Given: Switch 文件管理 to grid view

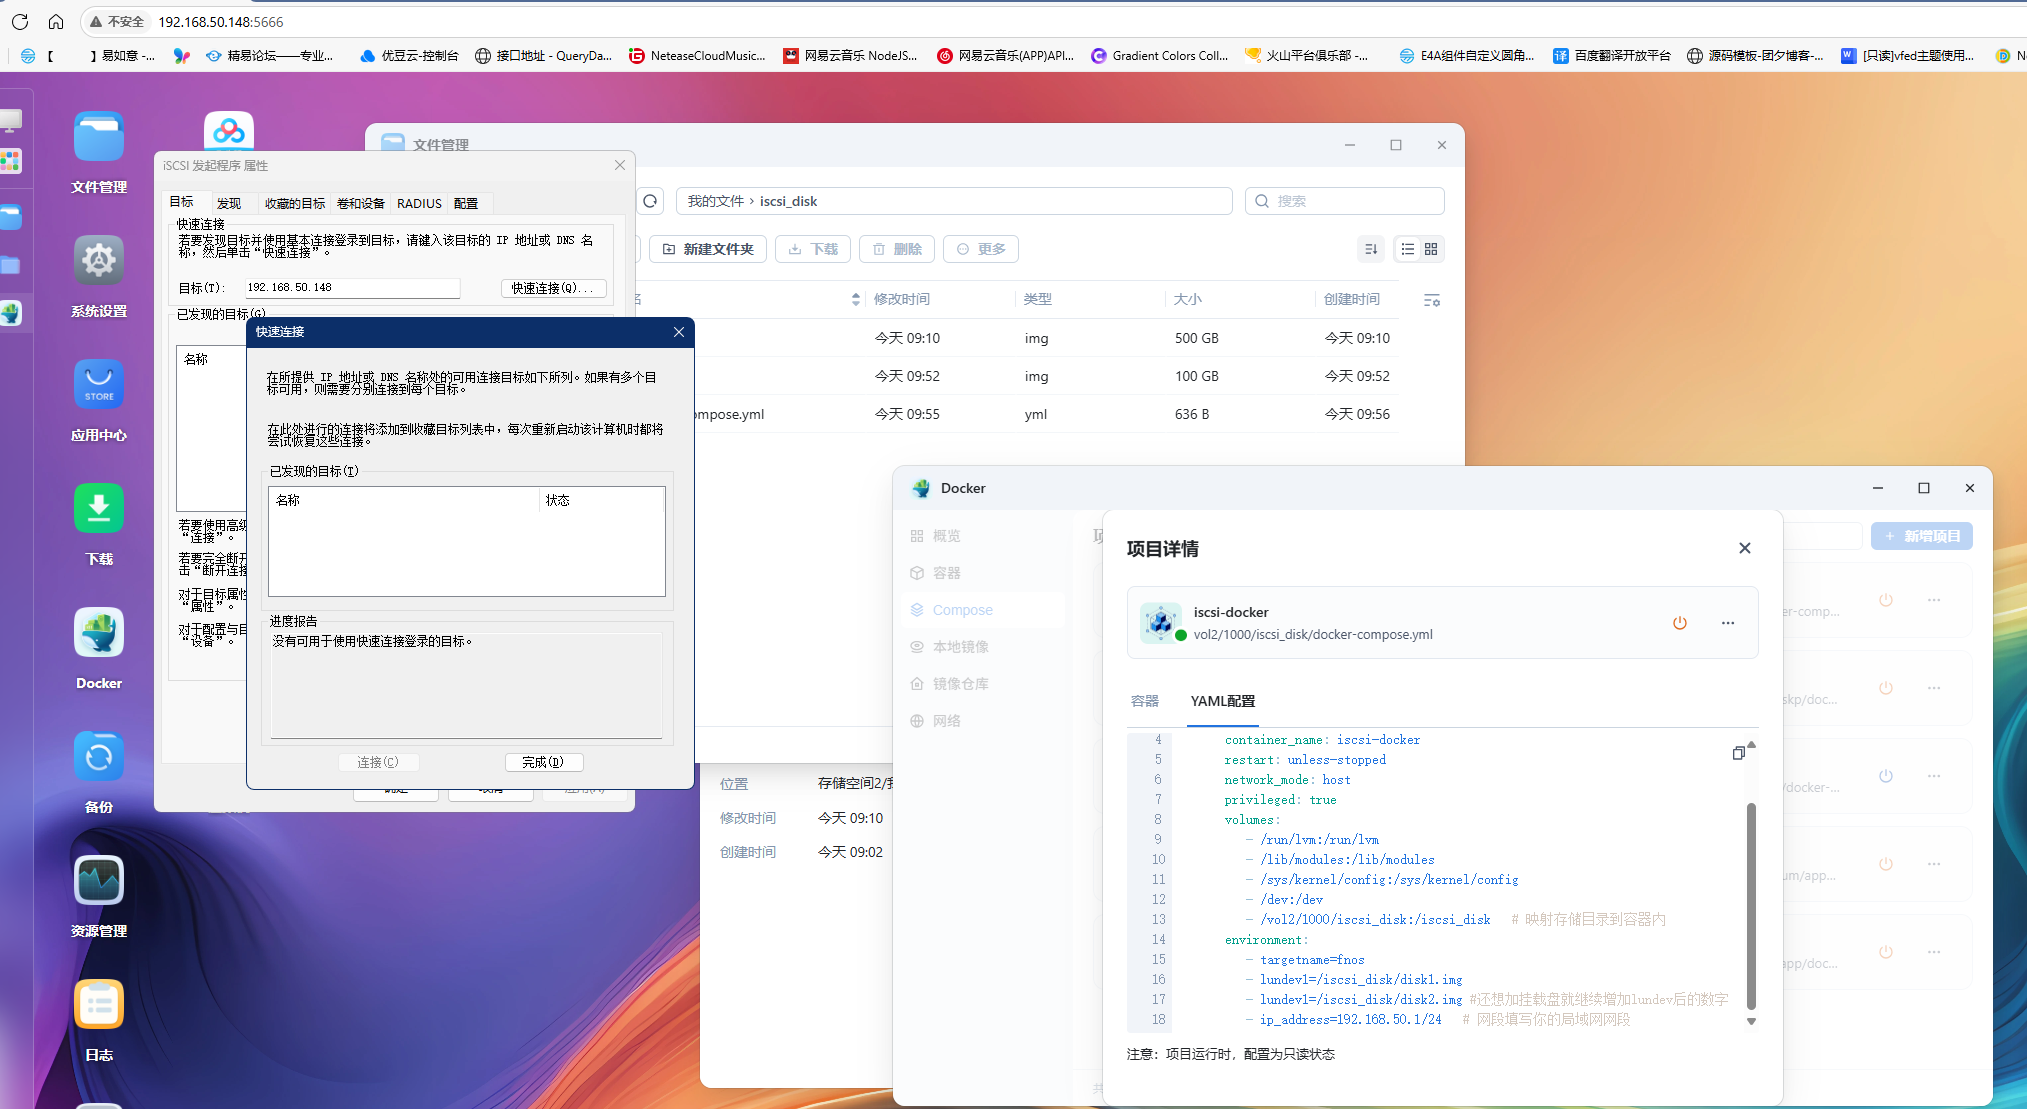Looking at the screenshot, I should coord(1431,249).
